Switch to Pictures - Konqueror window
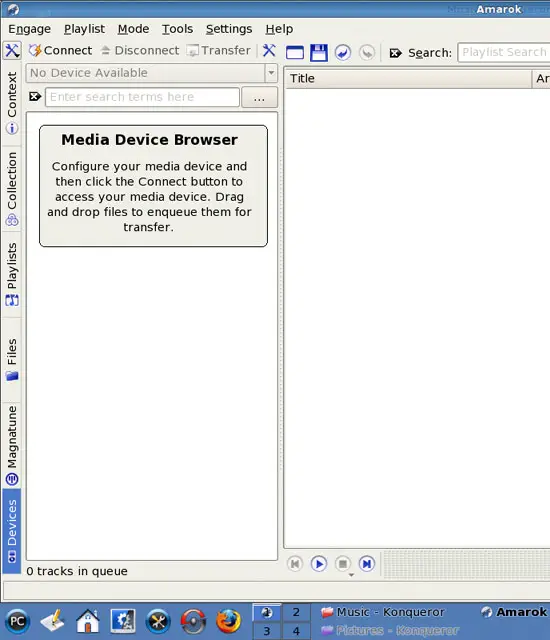This screenshot has width=550, height=640. point(390,631)
